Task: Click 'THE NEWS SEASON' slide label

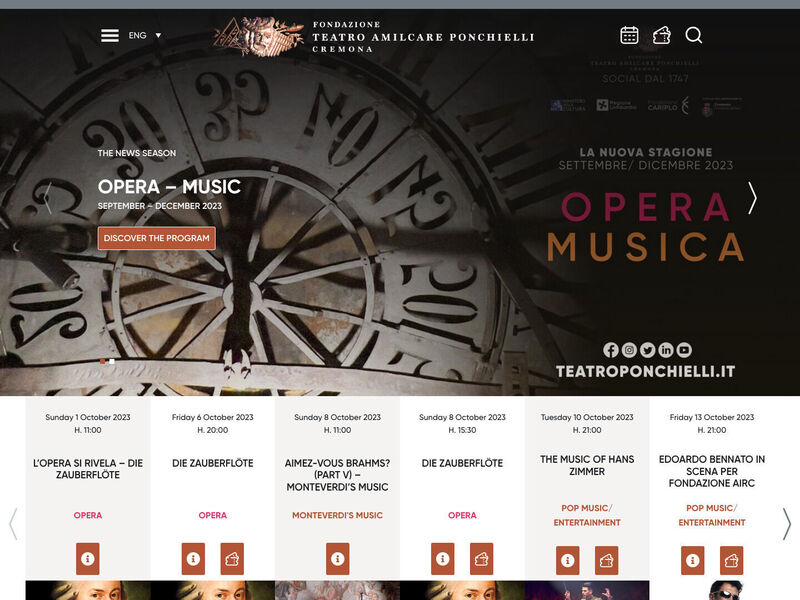Action: coord(137,153)
